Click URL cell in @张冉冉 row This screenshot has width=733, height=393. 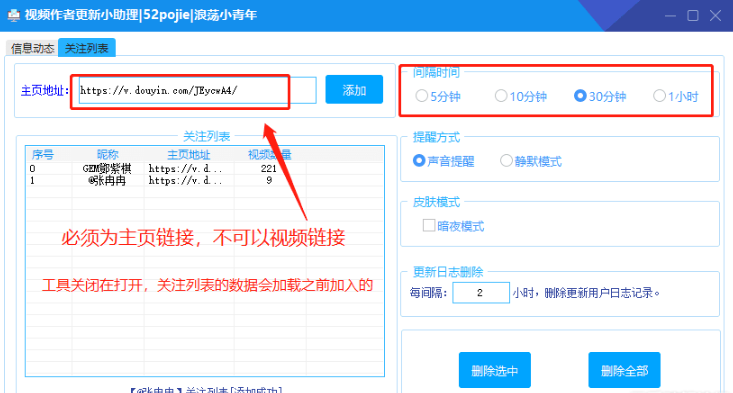[x=185, y=180]
